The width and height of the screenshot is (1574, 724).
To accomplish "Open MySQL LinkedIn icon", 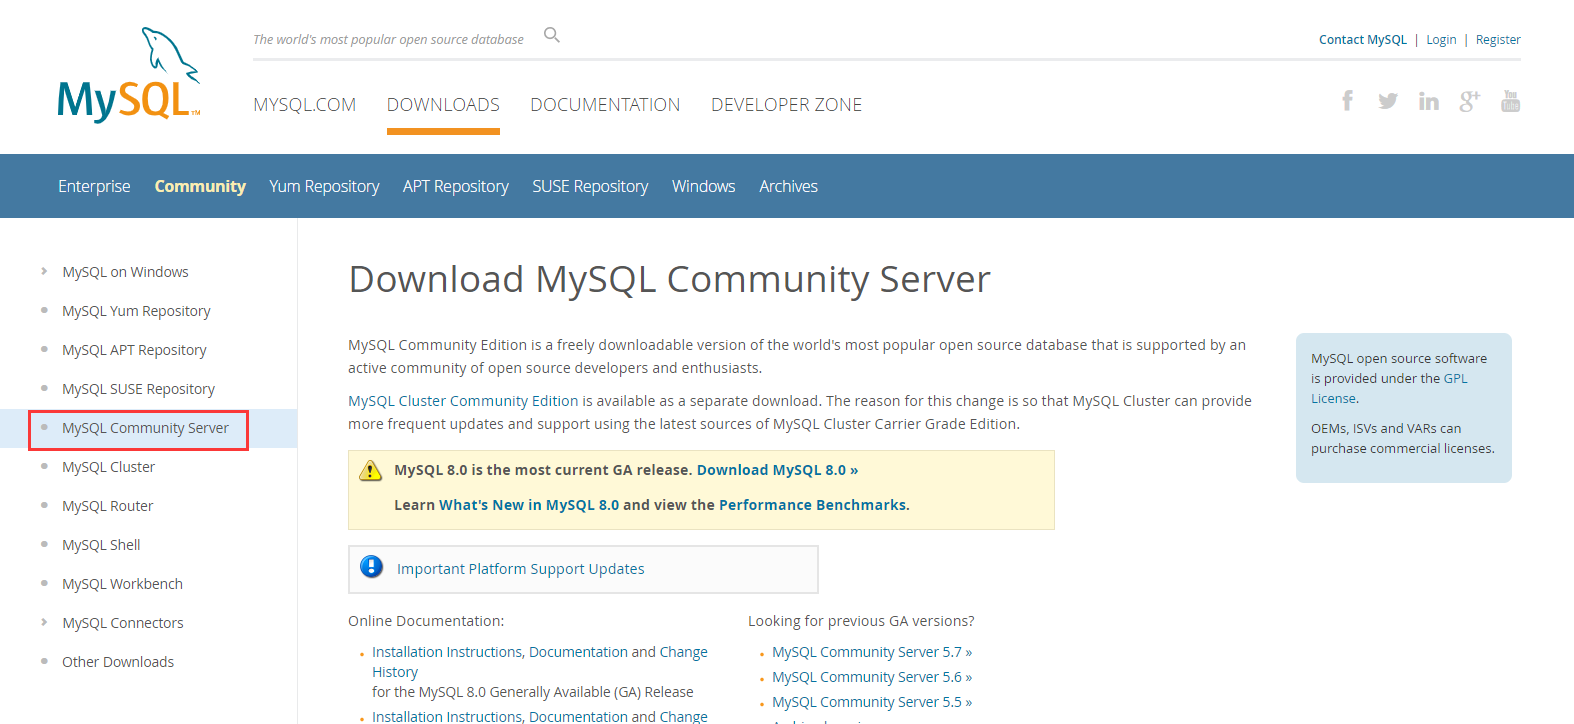I will [1429, 101].
